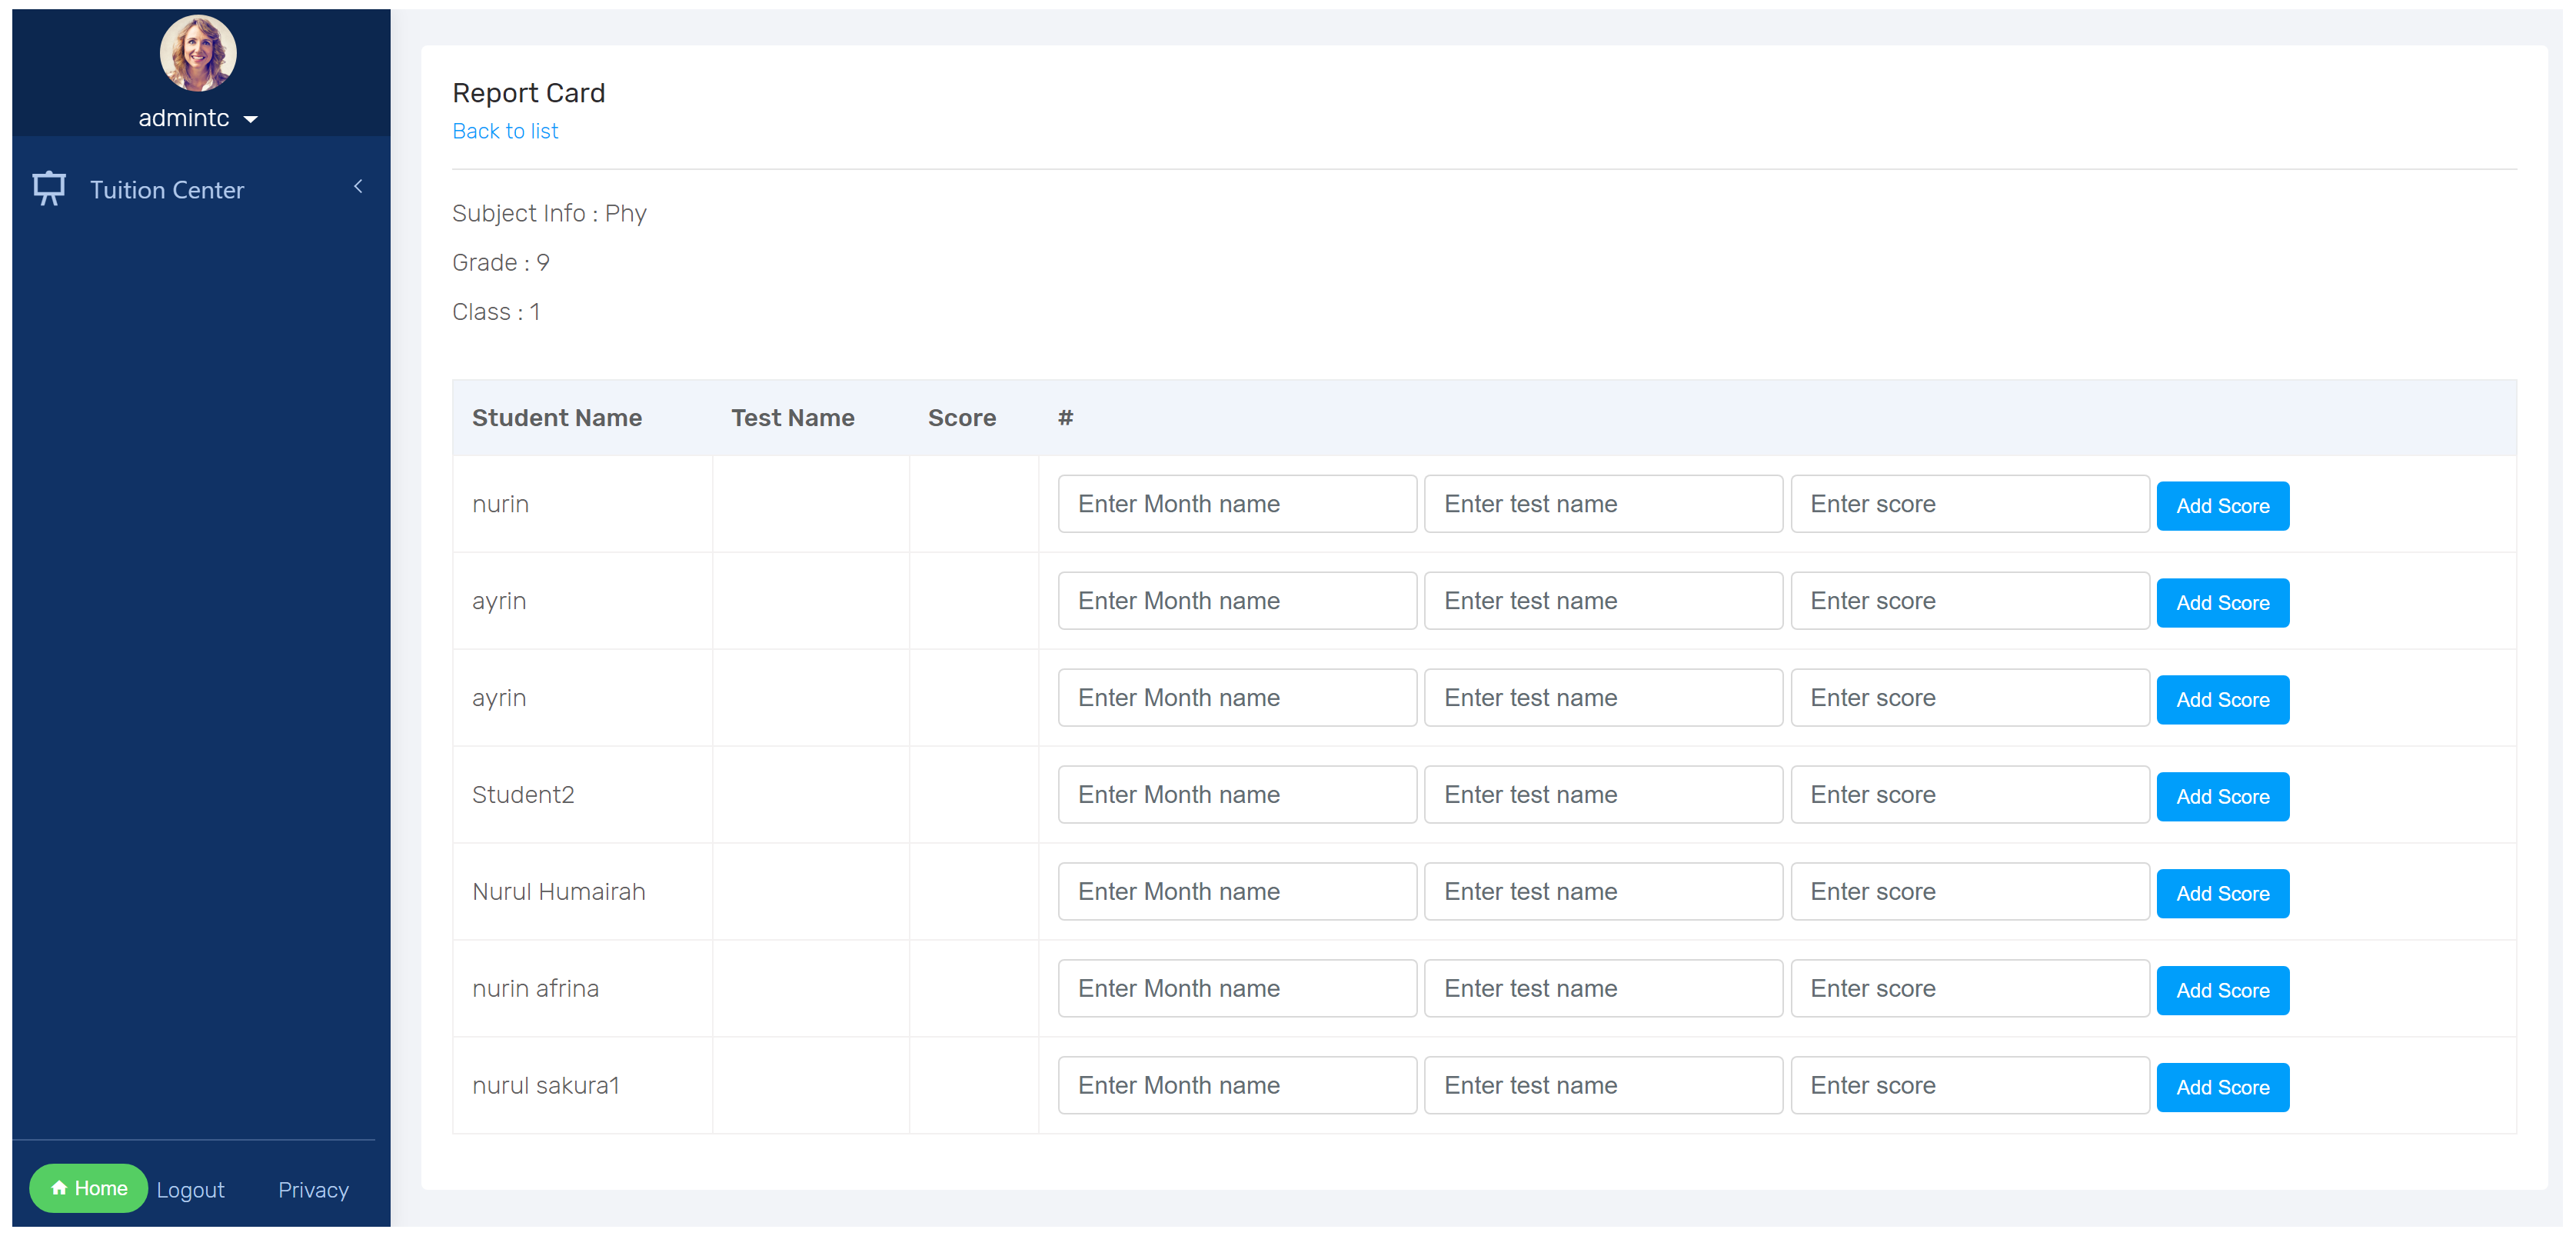Click Month name field for Student2
This screenshot has width=2576, height=1236.
[x=1237, y=795]
